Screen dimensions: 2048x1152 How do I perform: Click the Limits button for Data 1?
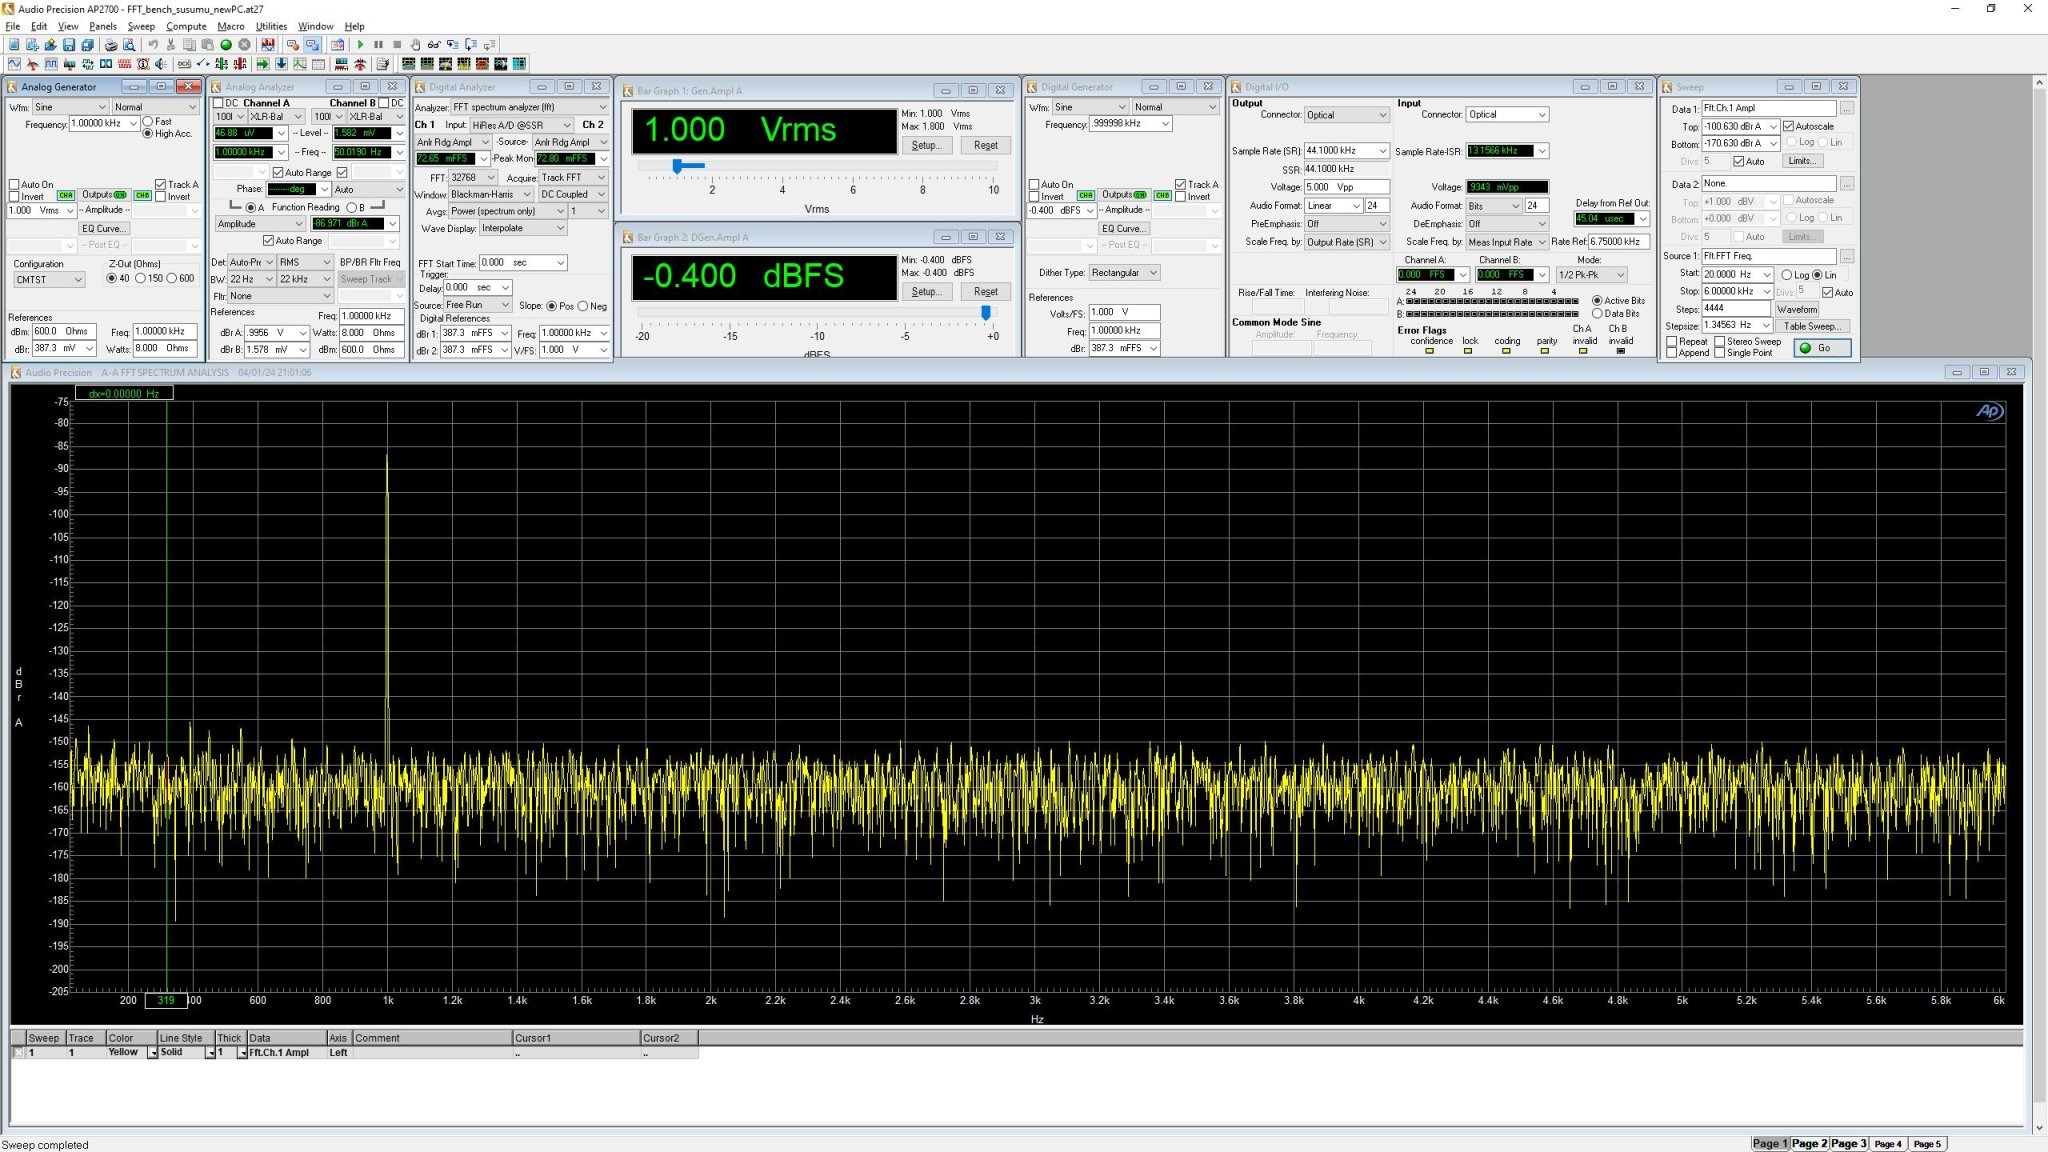pyautogui.click(x=1801, y=161)
